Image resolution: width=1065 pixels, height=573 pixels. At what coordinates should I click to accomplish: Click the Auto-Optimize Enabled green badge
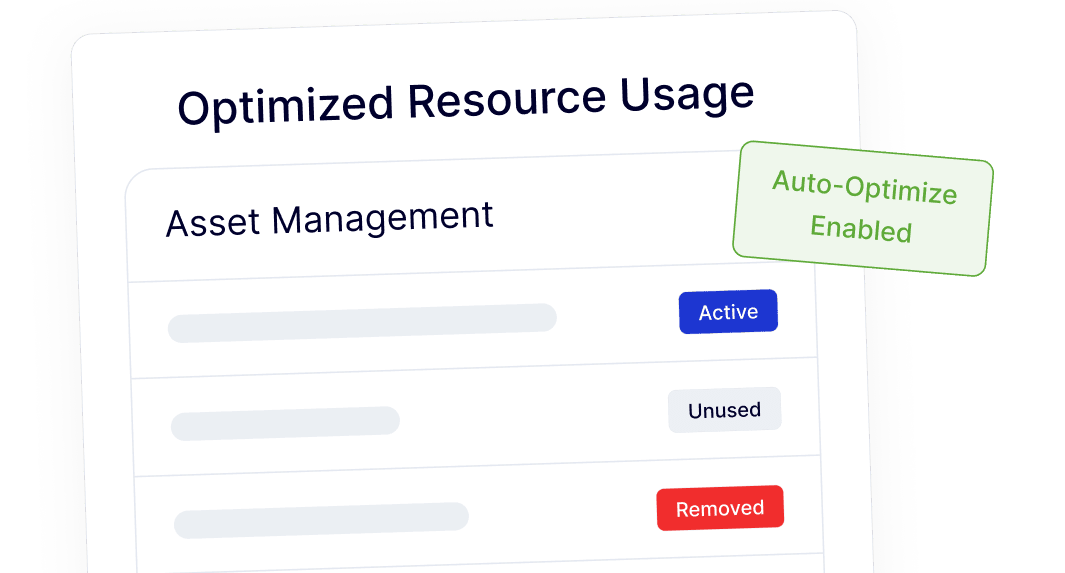[863, 208]
